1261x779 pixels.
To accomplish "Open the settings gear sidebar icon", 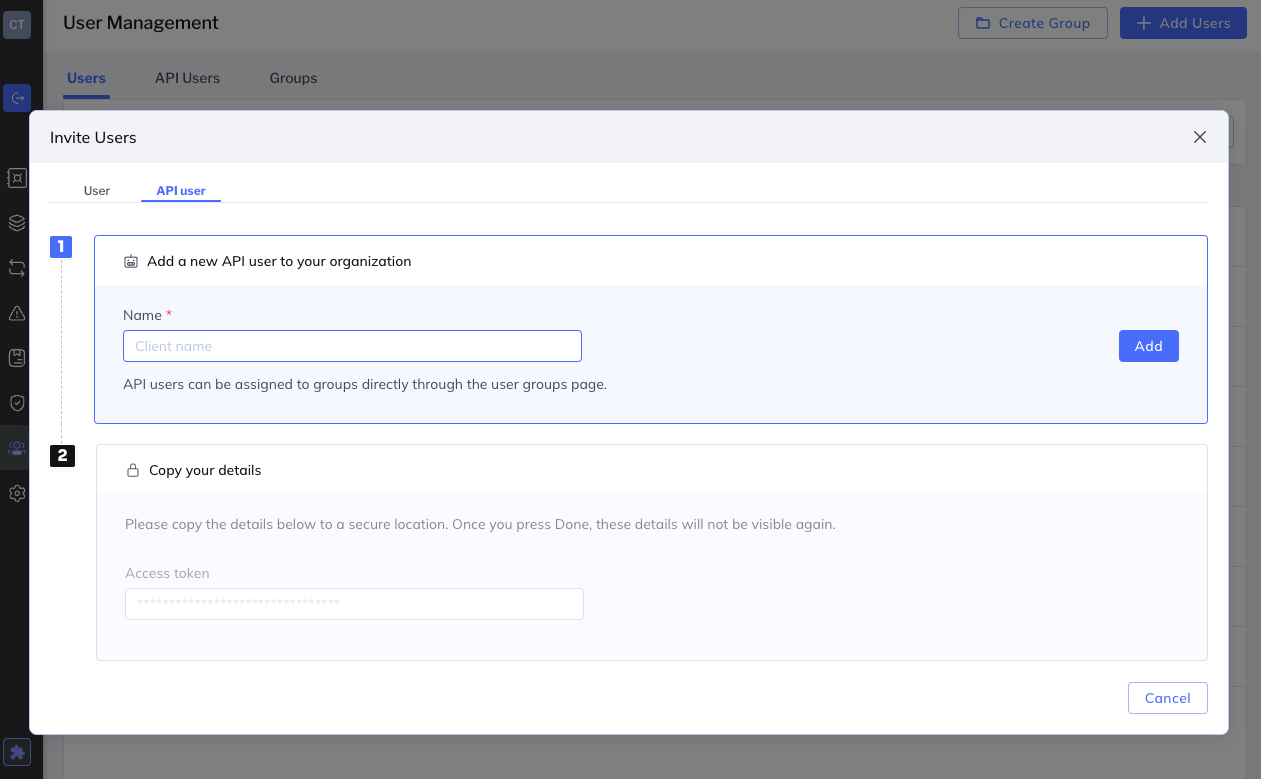I will tap(17, 493).
